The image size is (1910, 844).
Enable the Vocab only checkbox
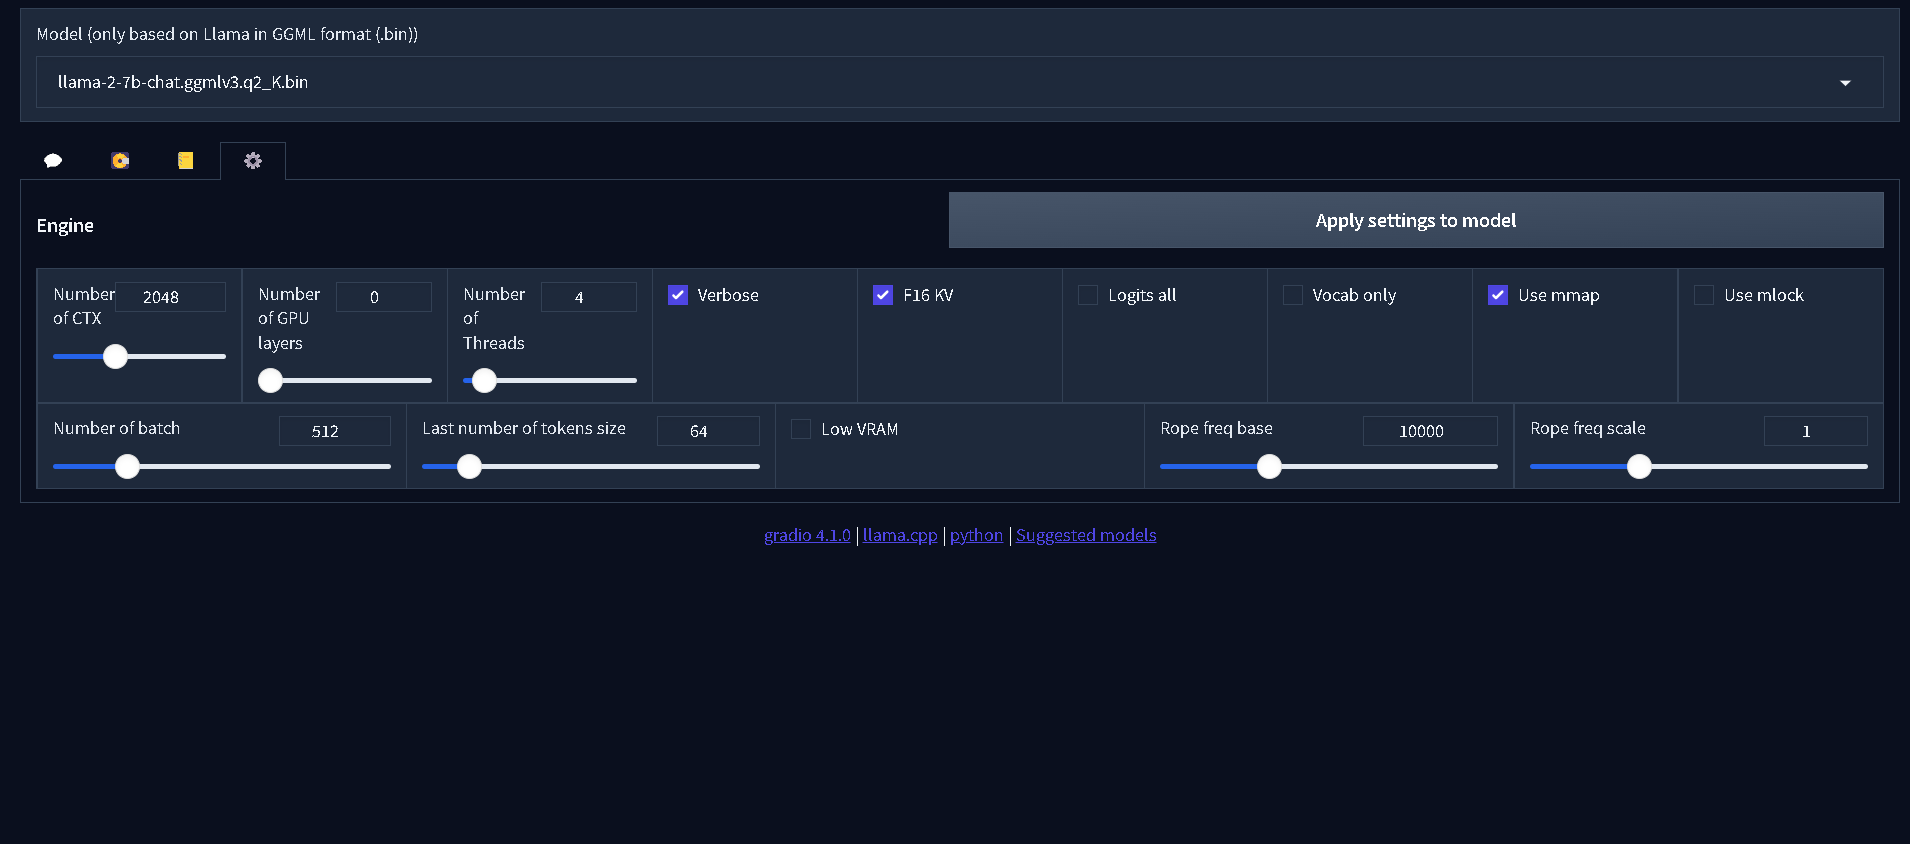coord(1293,295)
